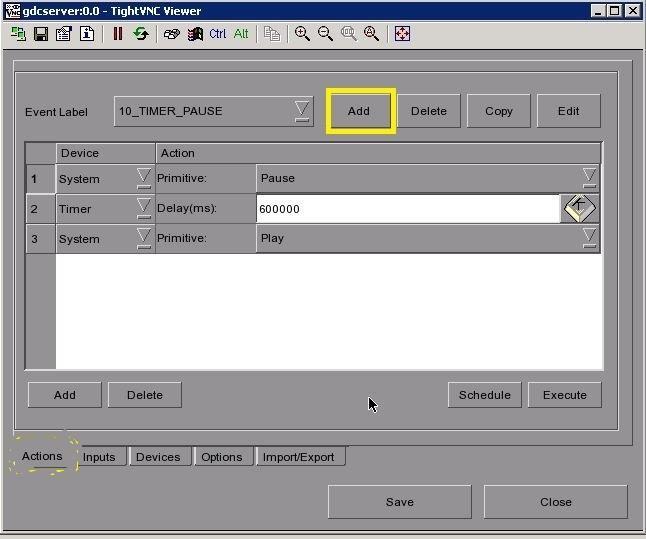
Task: Click the Zoom in magnifier icon
Action: coord(302,34)
